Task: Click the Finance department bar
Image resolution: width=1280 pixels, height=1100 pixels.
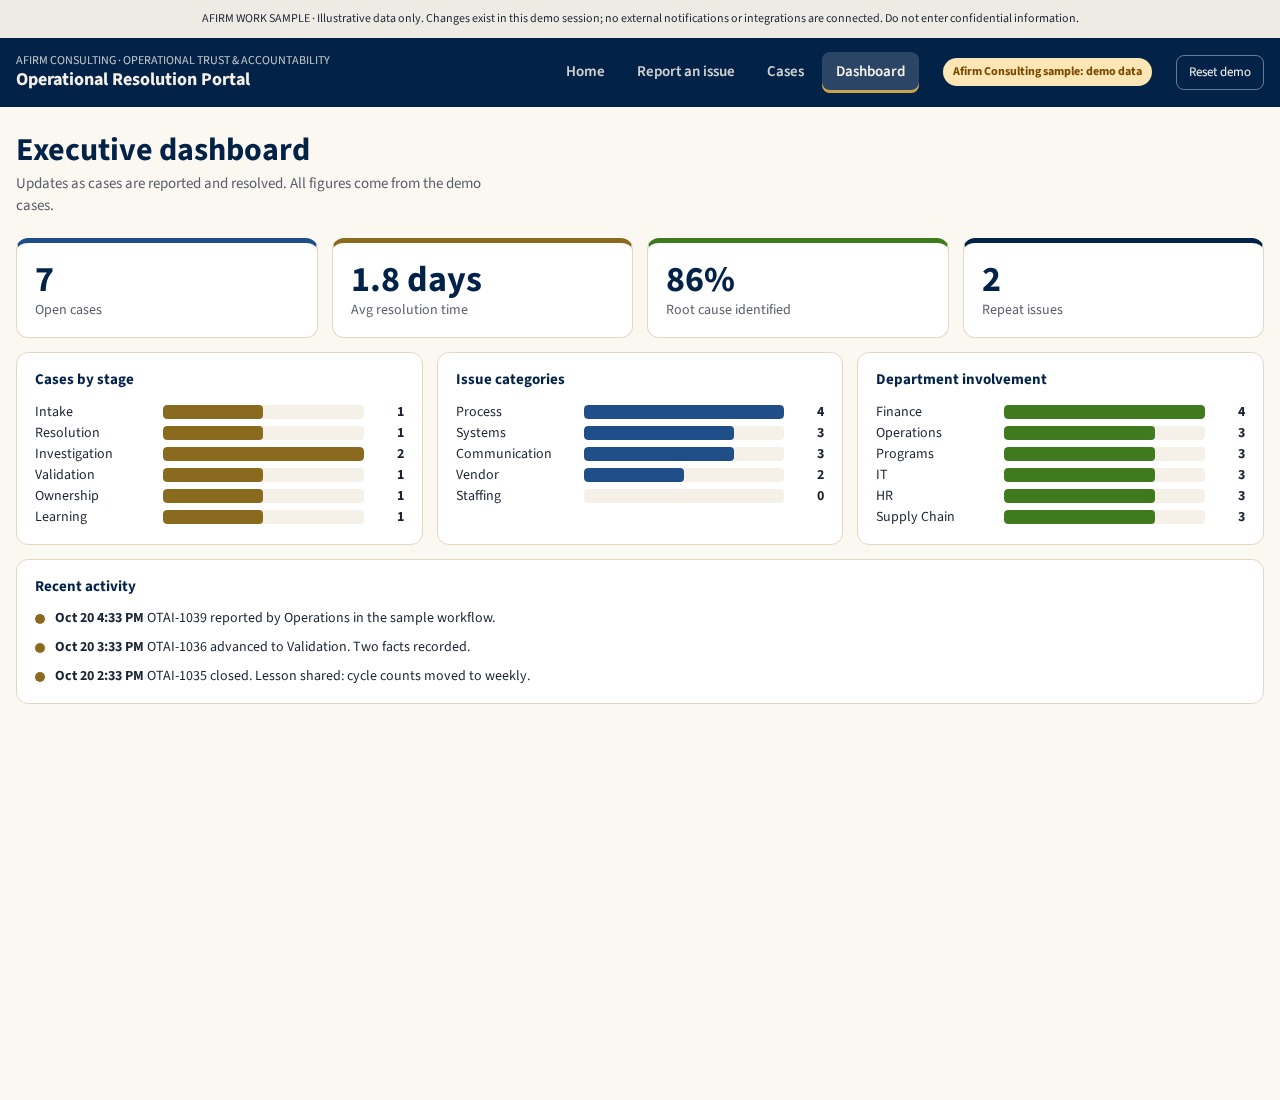Action: pyautogui.click(x=1104, y=412)
